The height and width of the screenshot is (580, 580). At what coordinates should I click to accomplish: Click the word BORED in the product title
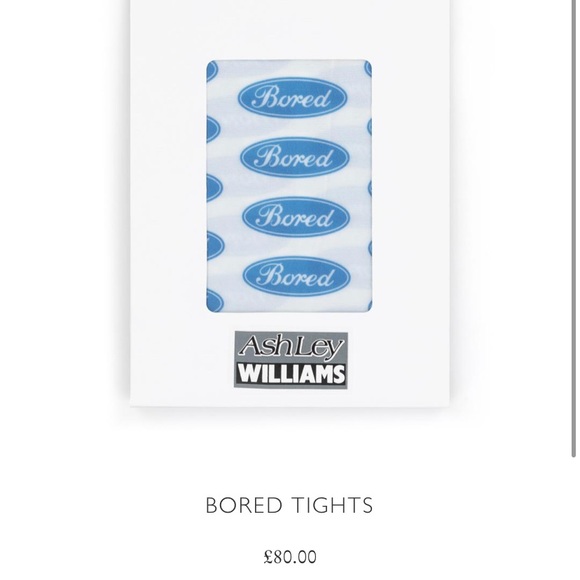pyautogui.click(x=244, y=505)
